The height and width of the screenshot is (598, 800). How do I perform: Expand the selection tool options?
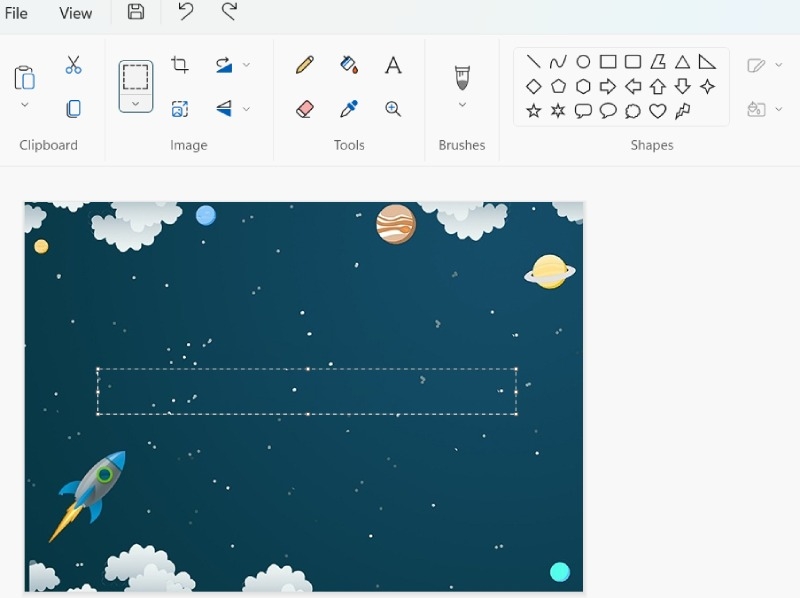pyautogui.click(x=136, y=104)
